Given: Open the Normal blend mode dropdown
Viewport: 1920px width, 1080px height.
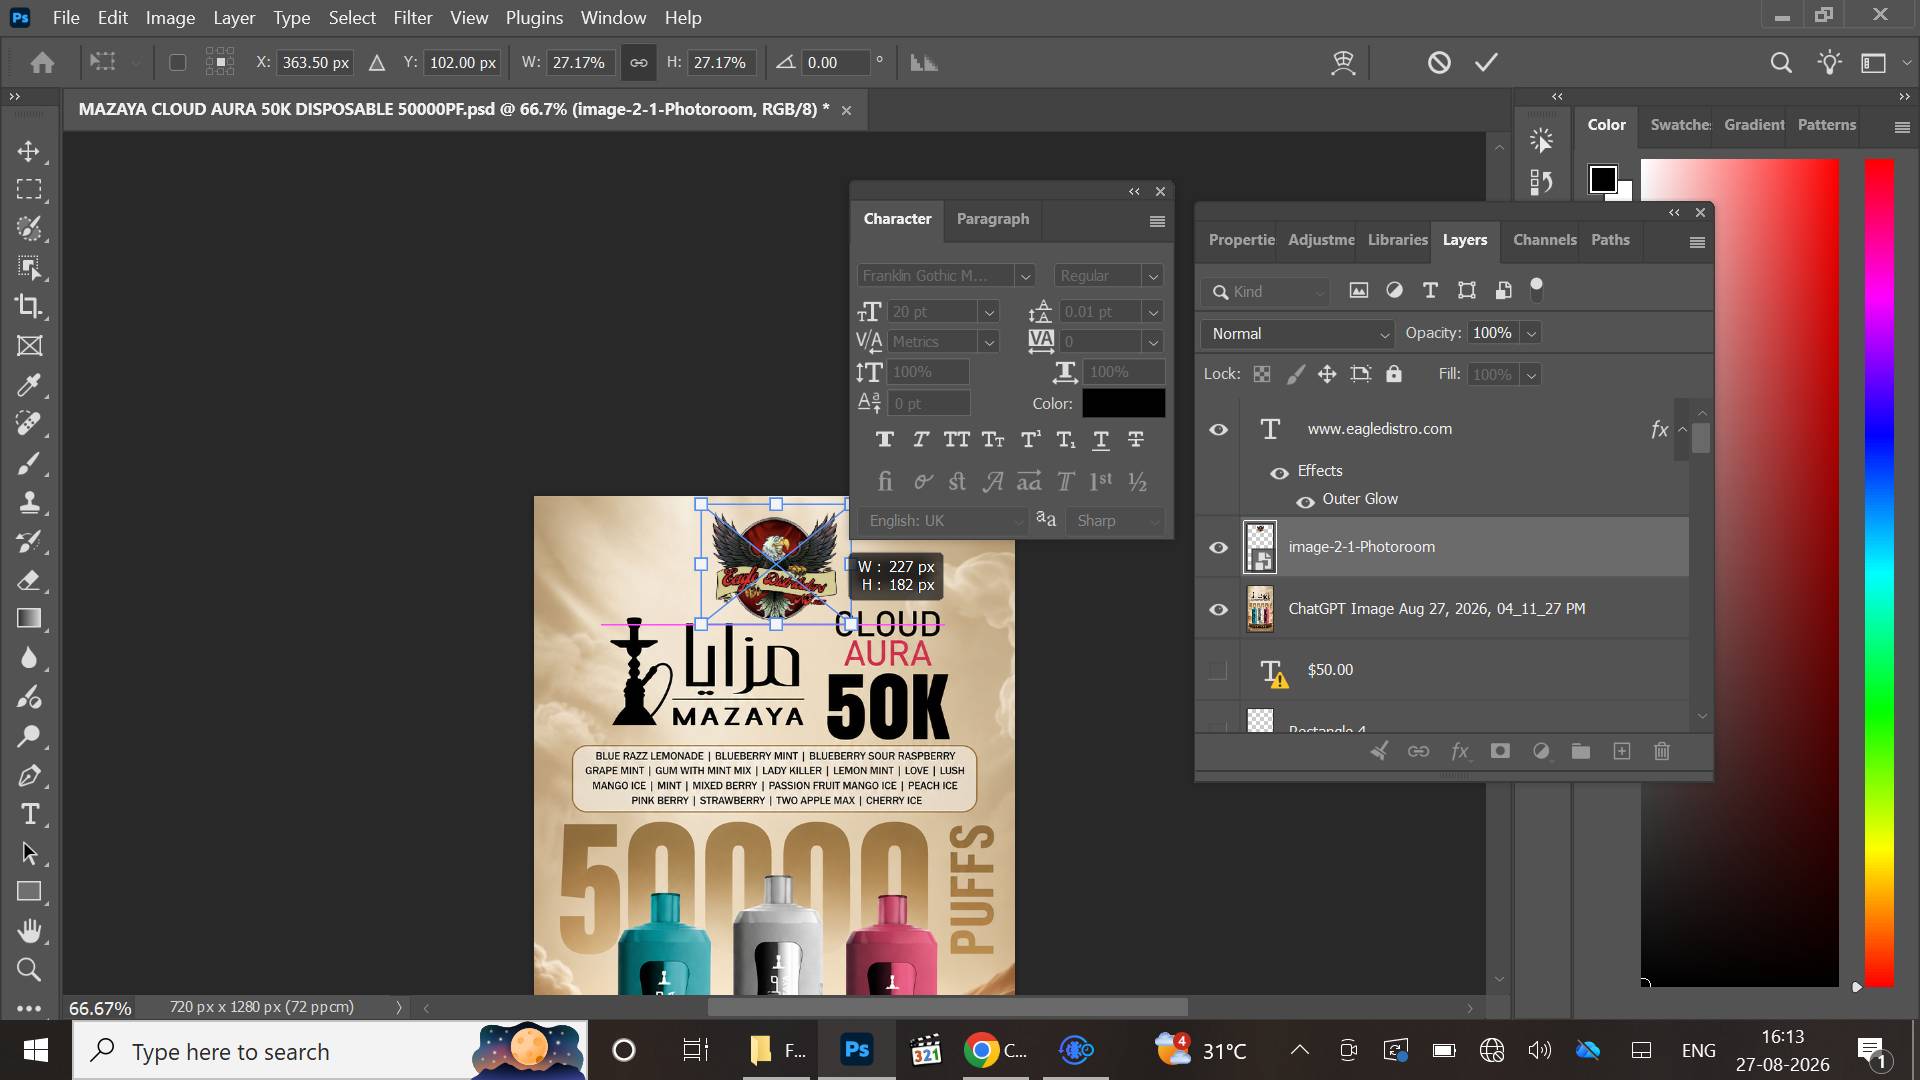Looking at the screenshot, I should pos(1298,333).
